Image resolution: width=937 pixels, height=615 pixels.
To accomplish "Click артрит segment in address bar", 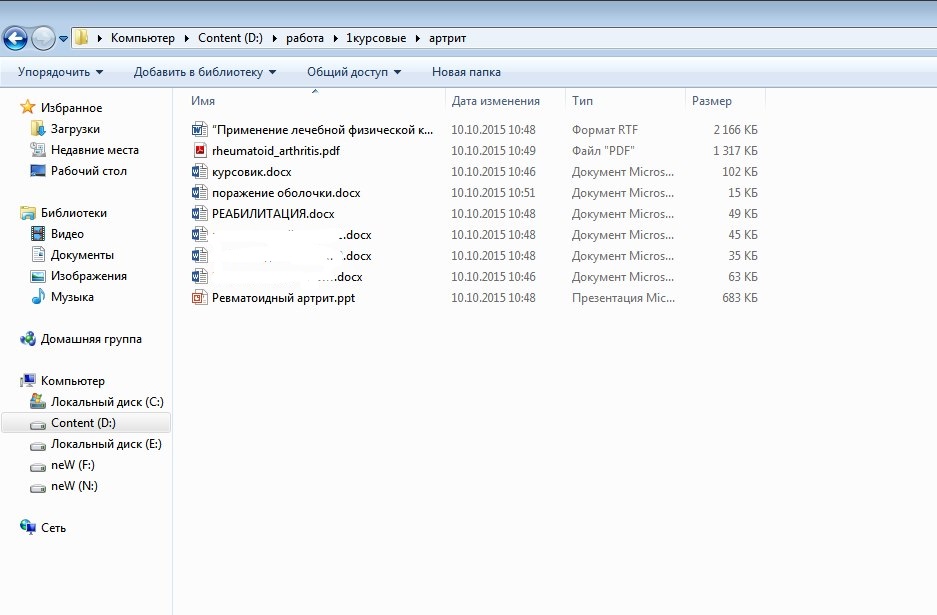I will [447, 38].
